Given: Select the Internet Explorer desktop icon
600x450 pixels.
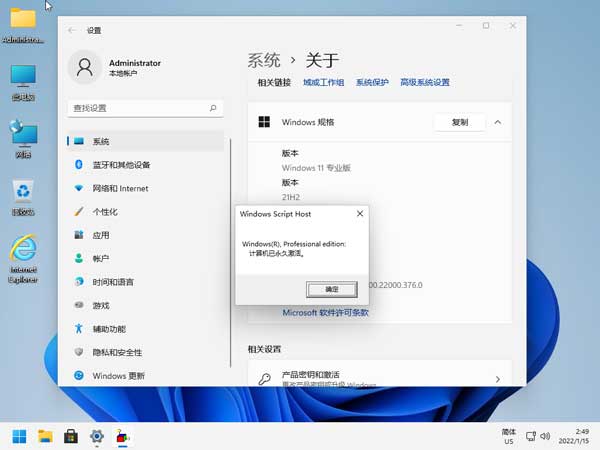Looking at the screenshot, I should click(23, 259).
